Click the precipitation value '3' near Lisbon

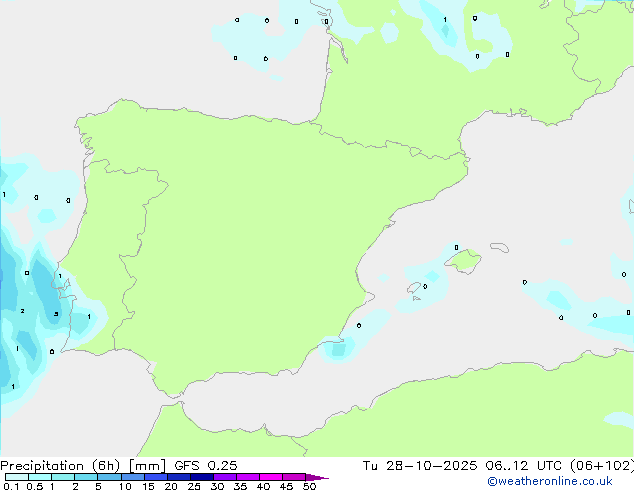coord(56,314)
